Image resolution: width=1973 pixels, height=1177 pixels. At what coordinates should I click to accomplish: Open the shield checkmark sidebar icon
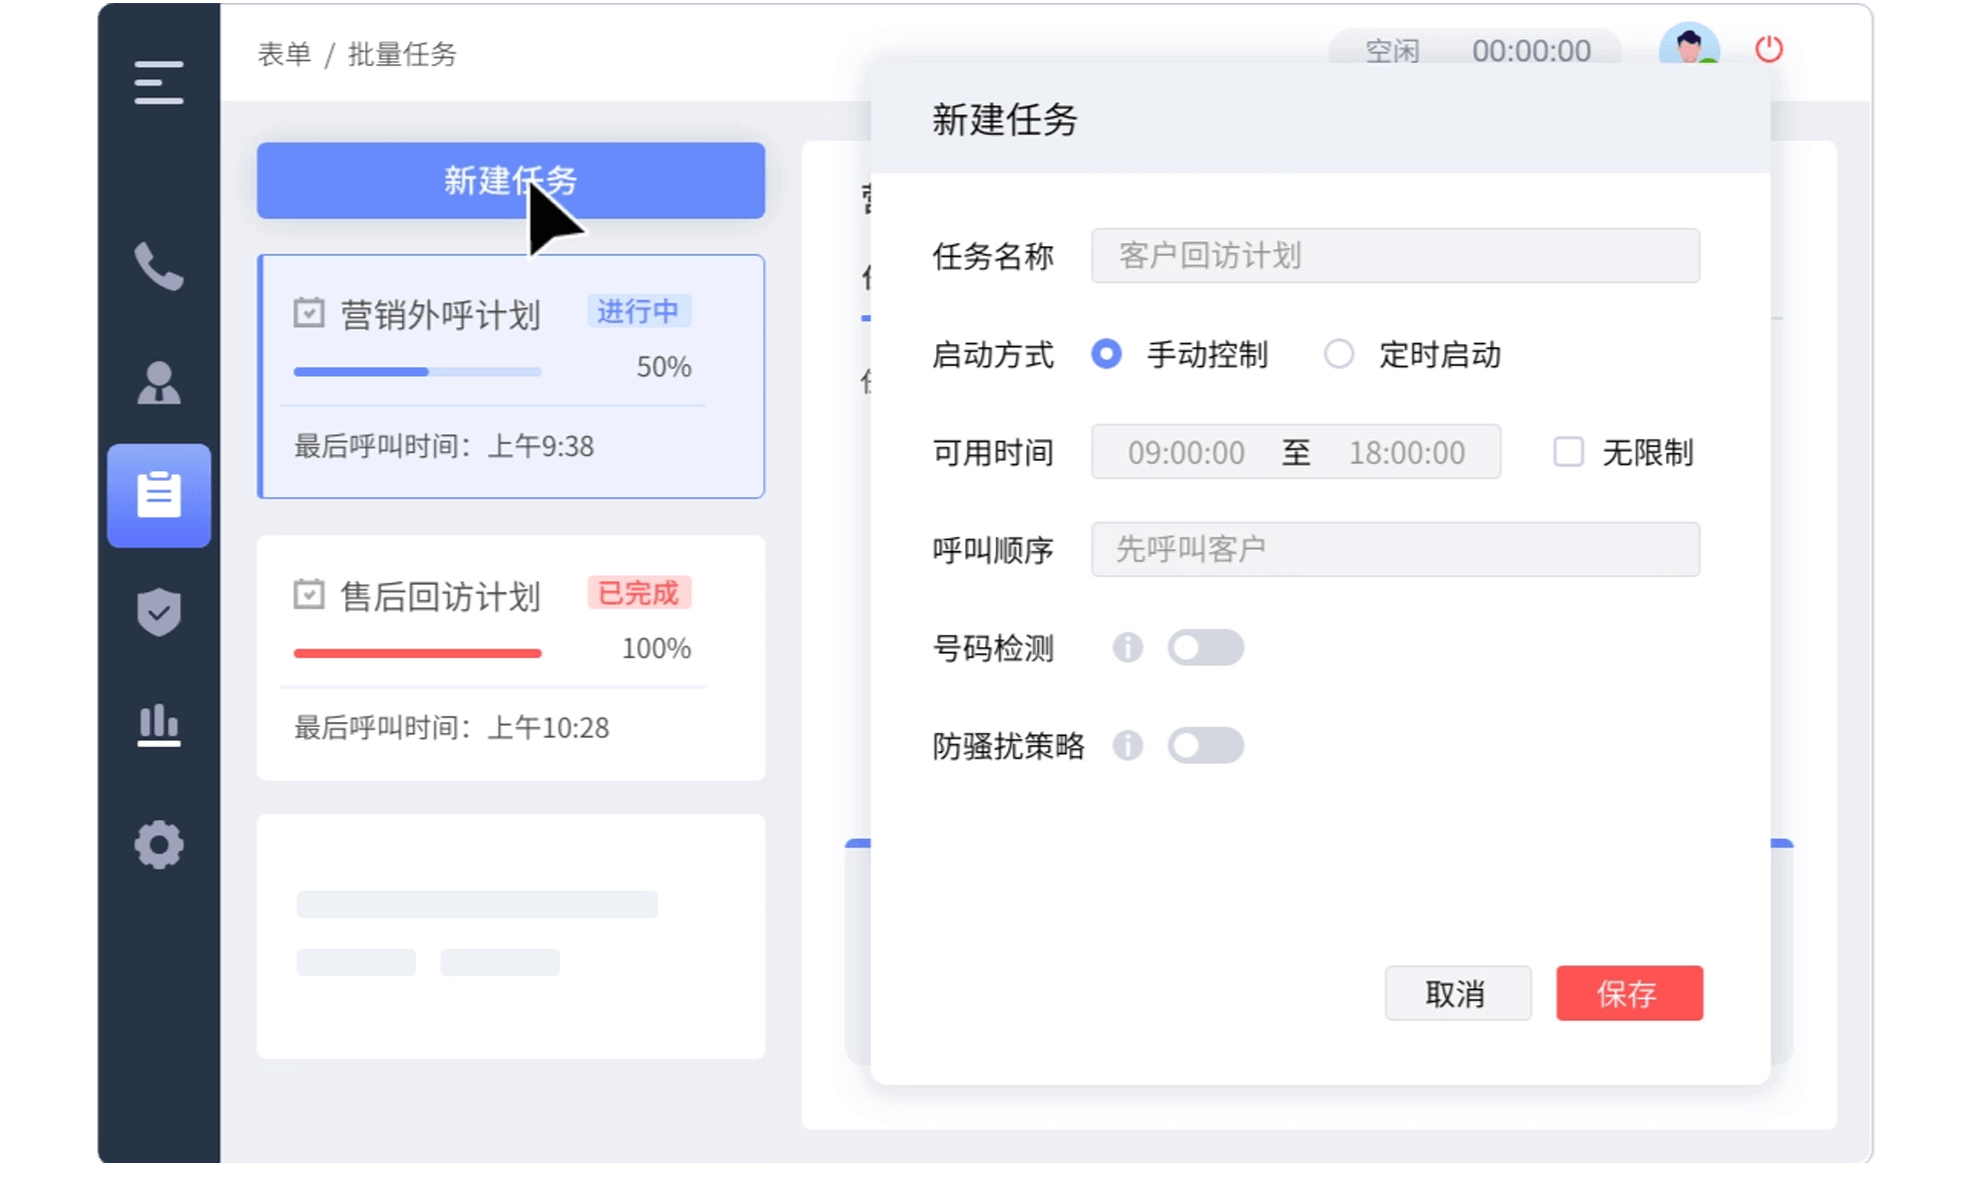pos(158,612)
